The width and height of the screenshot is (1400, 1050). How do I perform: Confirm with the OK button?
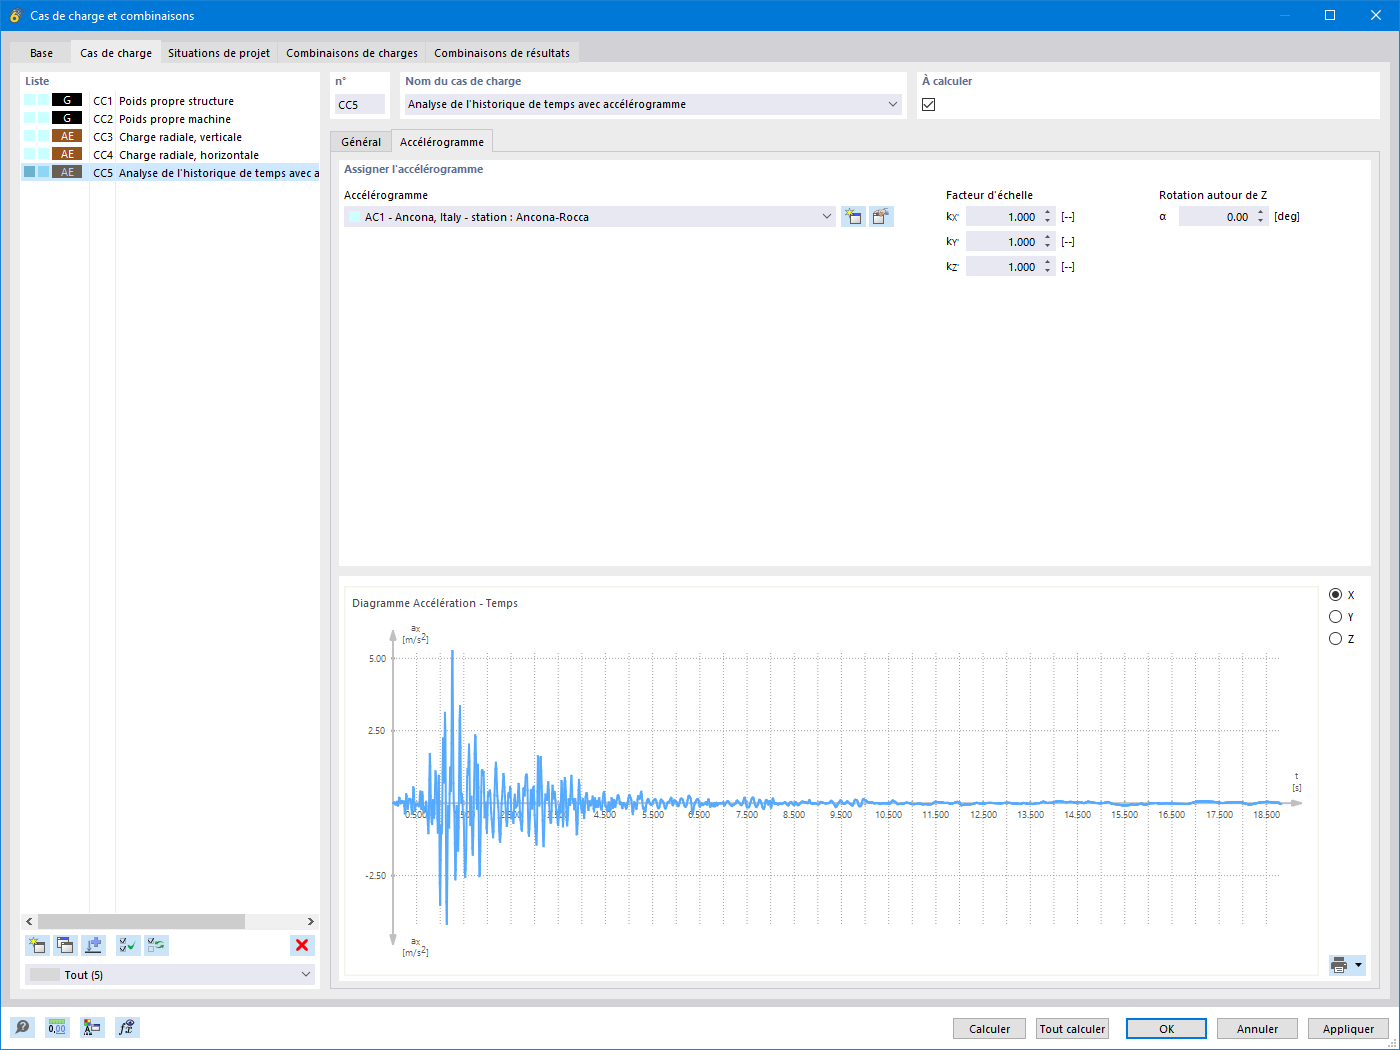click(x=1166, y=1028)
